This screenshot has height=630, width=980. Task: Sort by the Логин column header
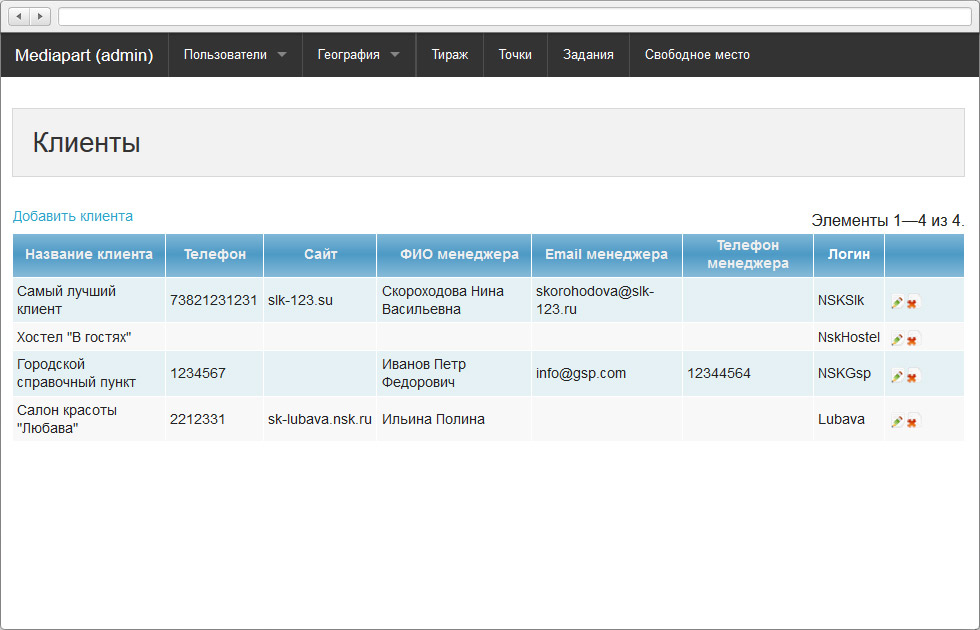849,254
